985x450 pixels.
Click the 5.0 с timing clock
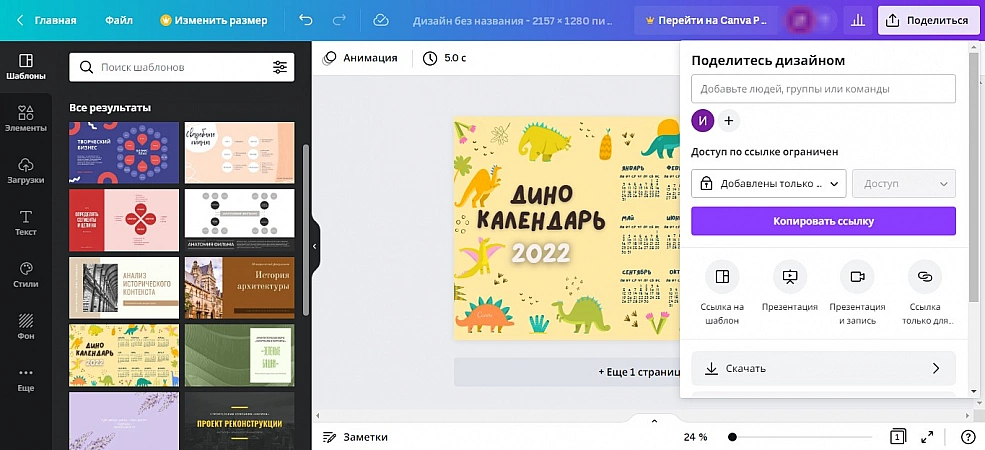tap(444, 58)
